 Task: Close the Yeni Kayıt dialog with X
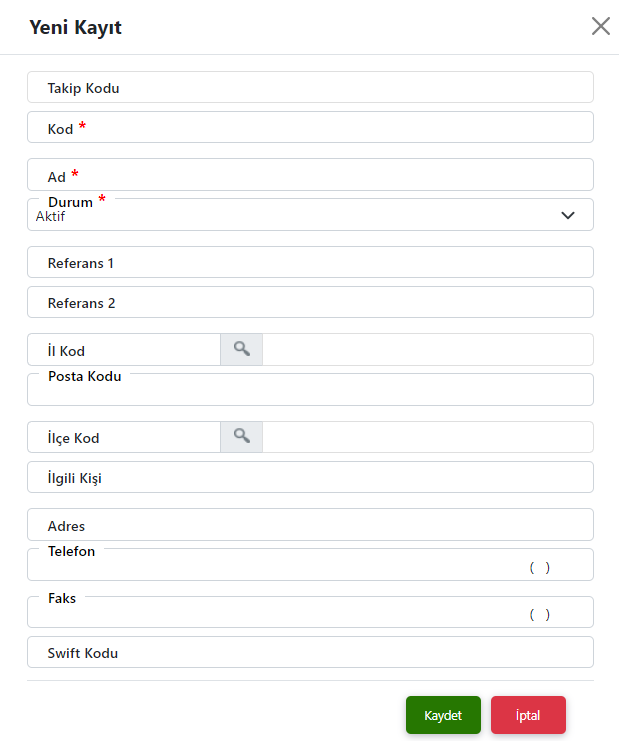(x=601, y=26)
